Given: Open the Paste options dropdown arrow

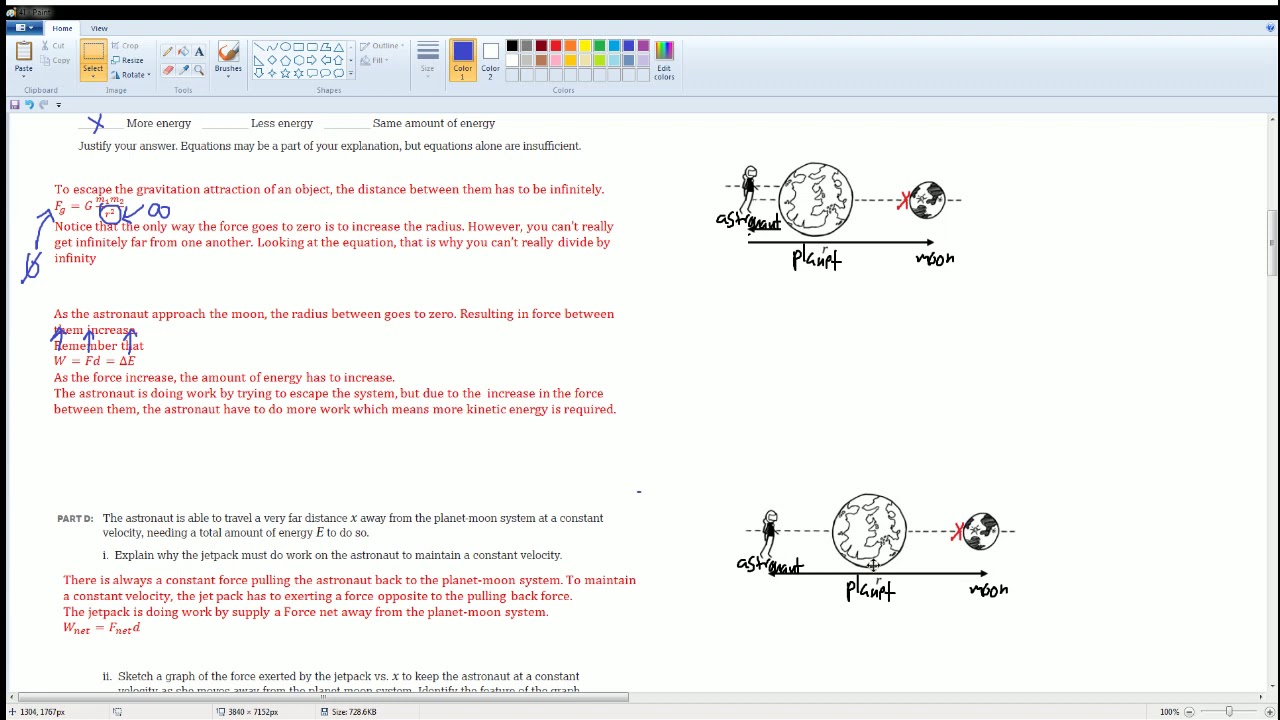Looking at the screenshot, I should coord(23,77).
